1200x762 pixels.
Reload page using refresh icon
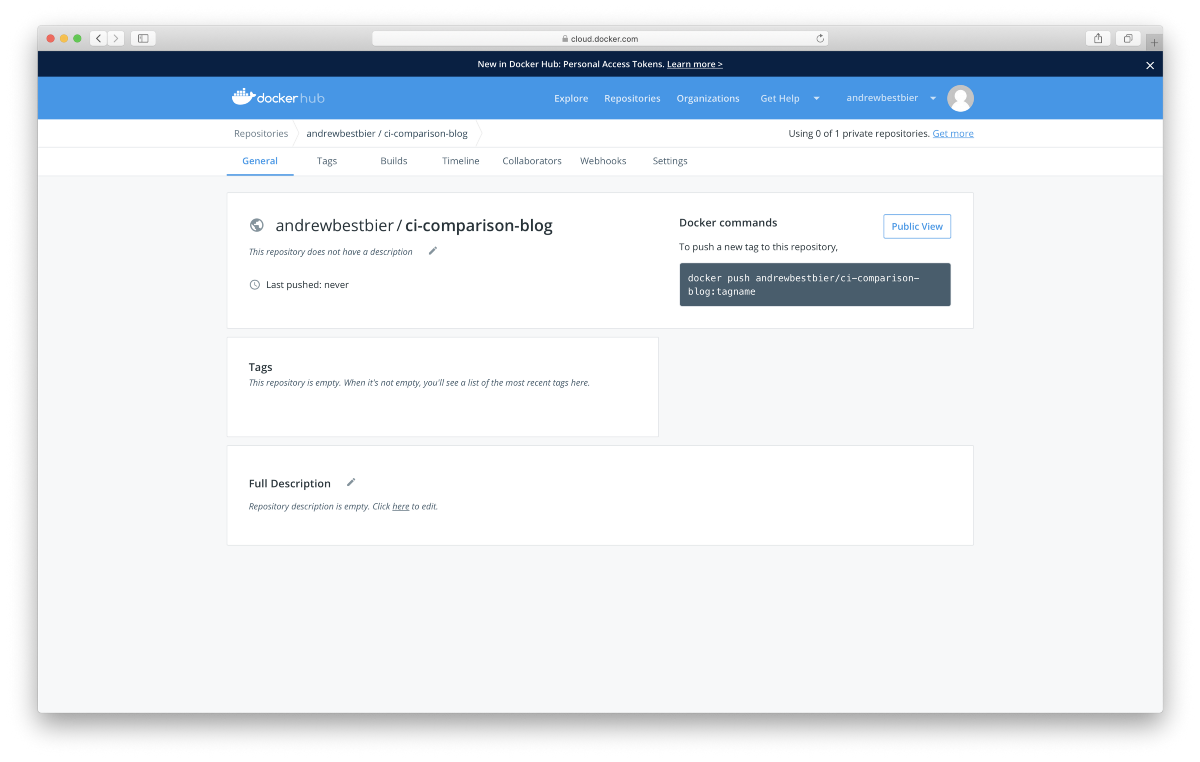(x=820, y=38)
